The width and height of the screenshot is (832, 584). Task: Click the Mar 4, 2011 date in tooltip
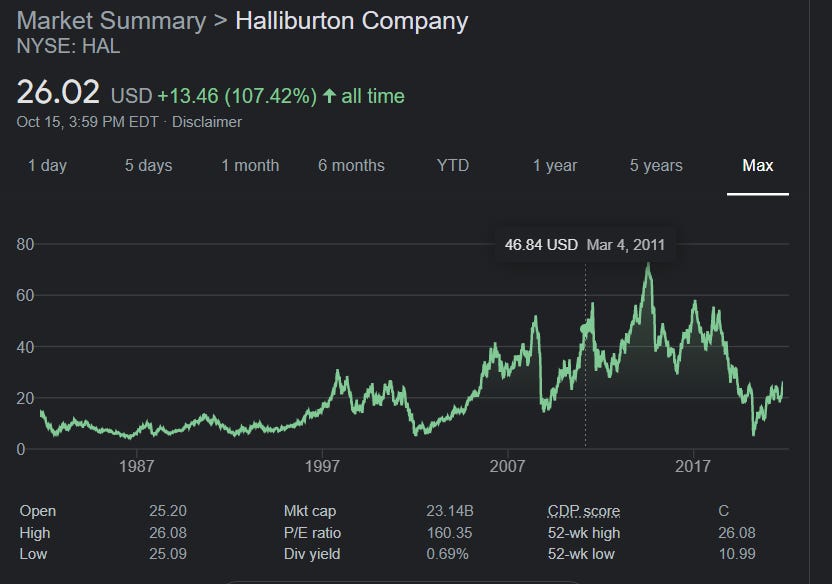click(626, 245)
